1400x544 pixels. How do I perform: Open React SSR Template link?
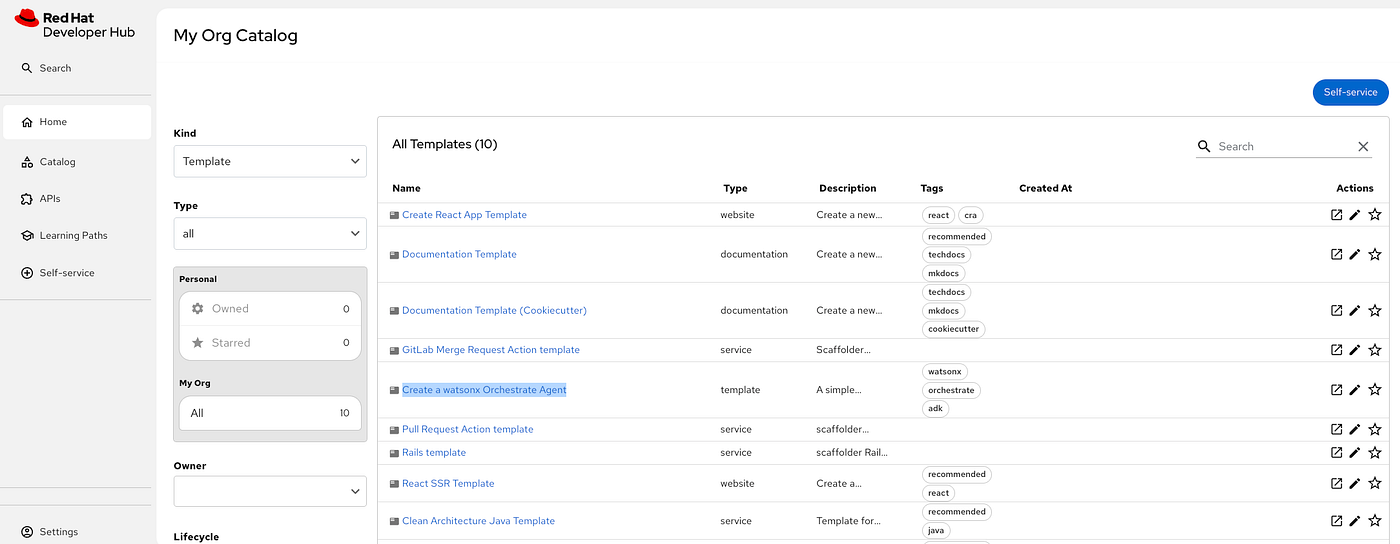[x=448, y=484]
